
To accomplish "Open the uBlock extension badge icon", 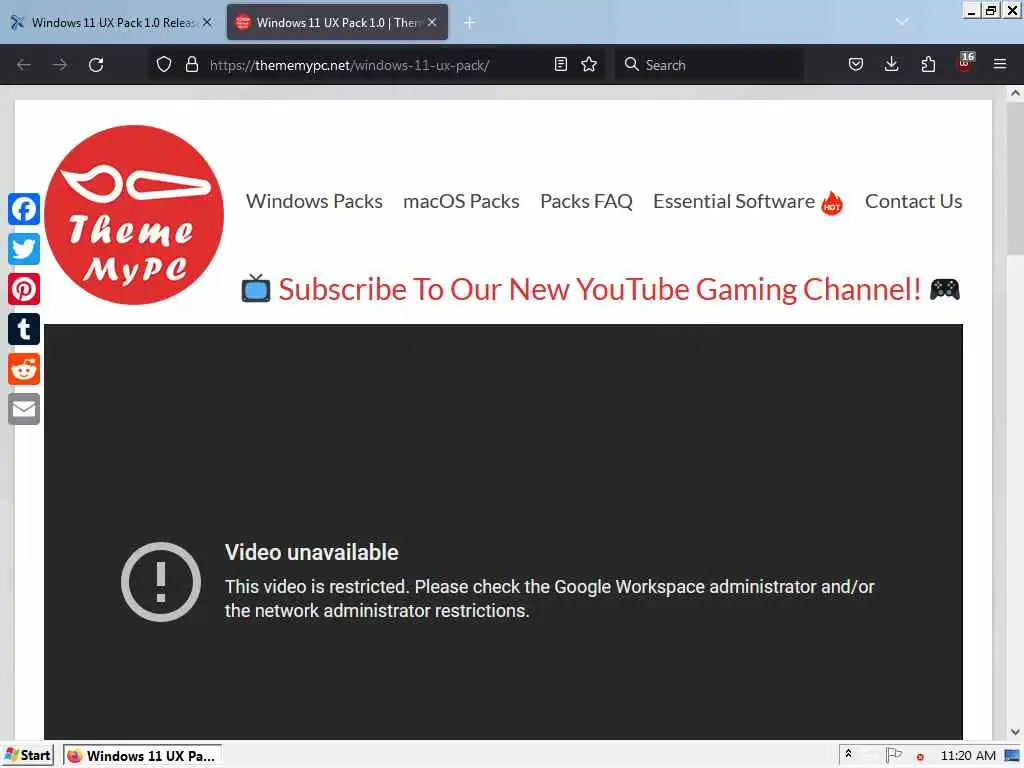I will 965,63.
